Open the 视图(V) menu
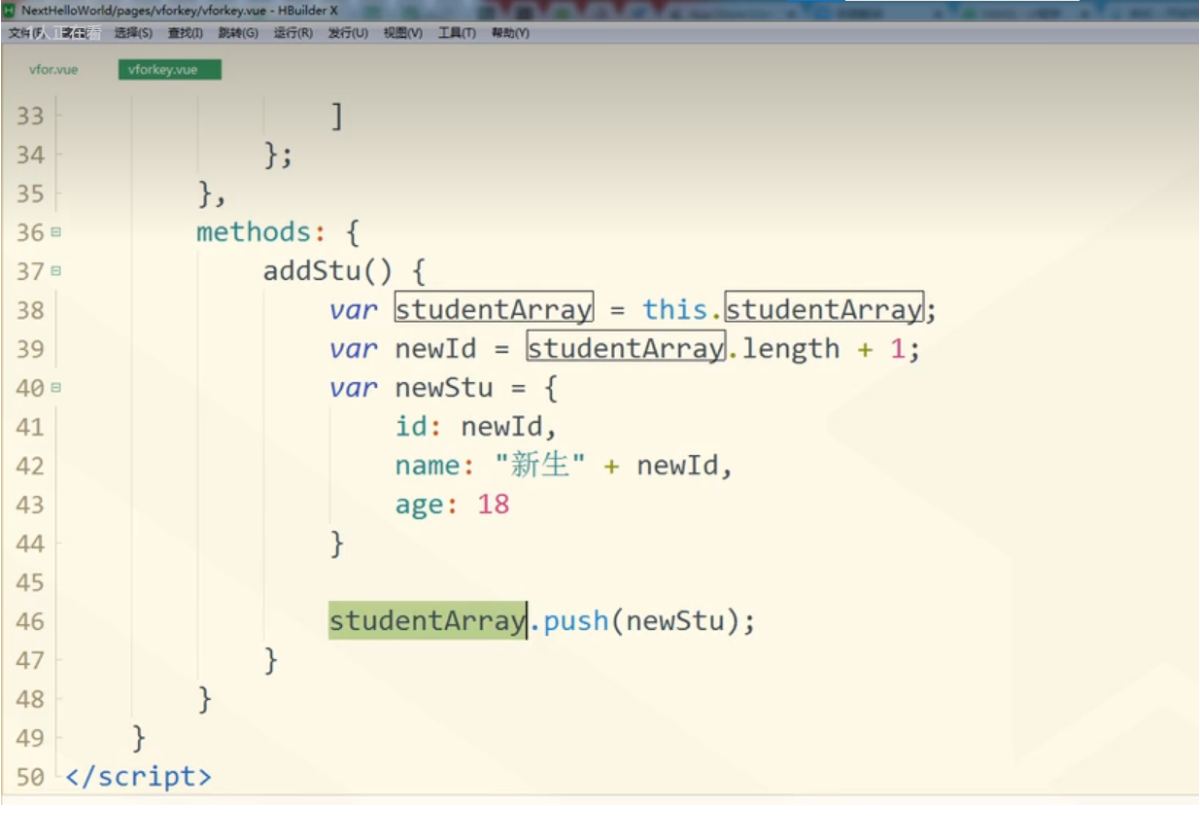This screenshot has width=1200, height=827. coord(403,33)
